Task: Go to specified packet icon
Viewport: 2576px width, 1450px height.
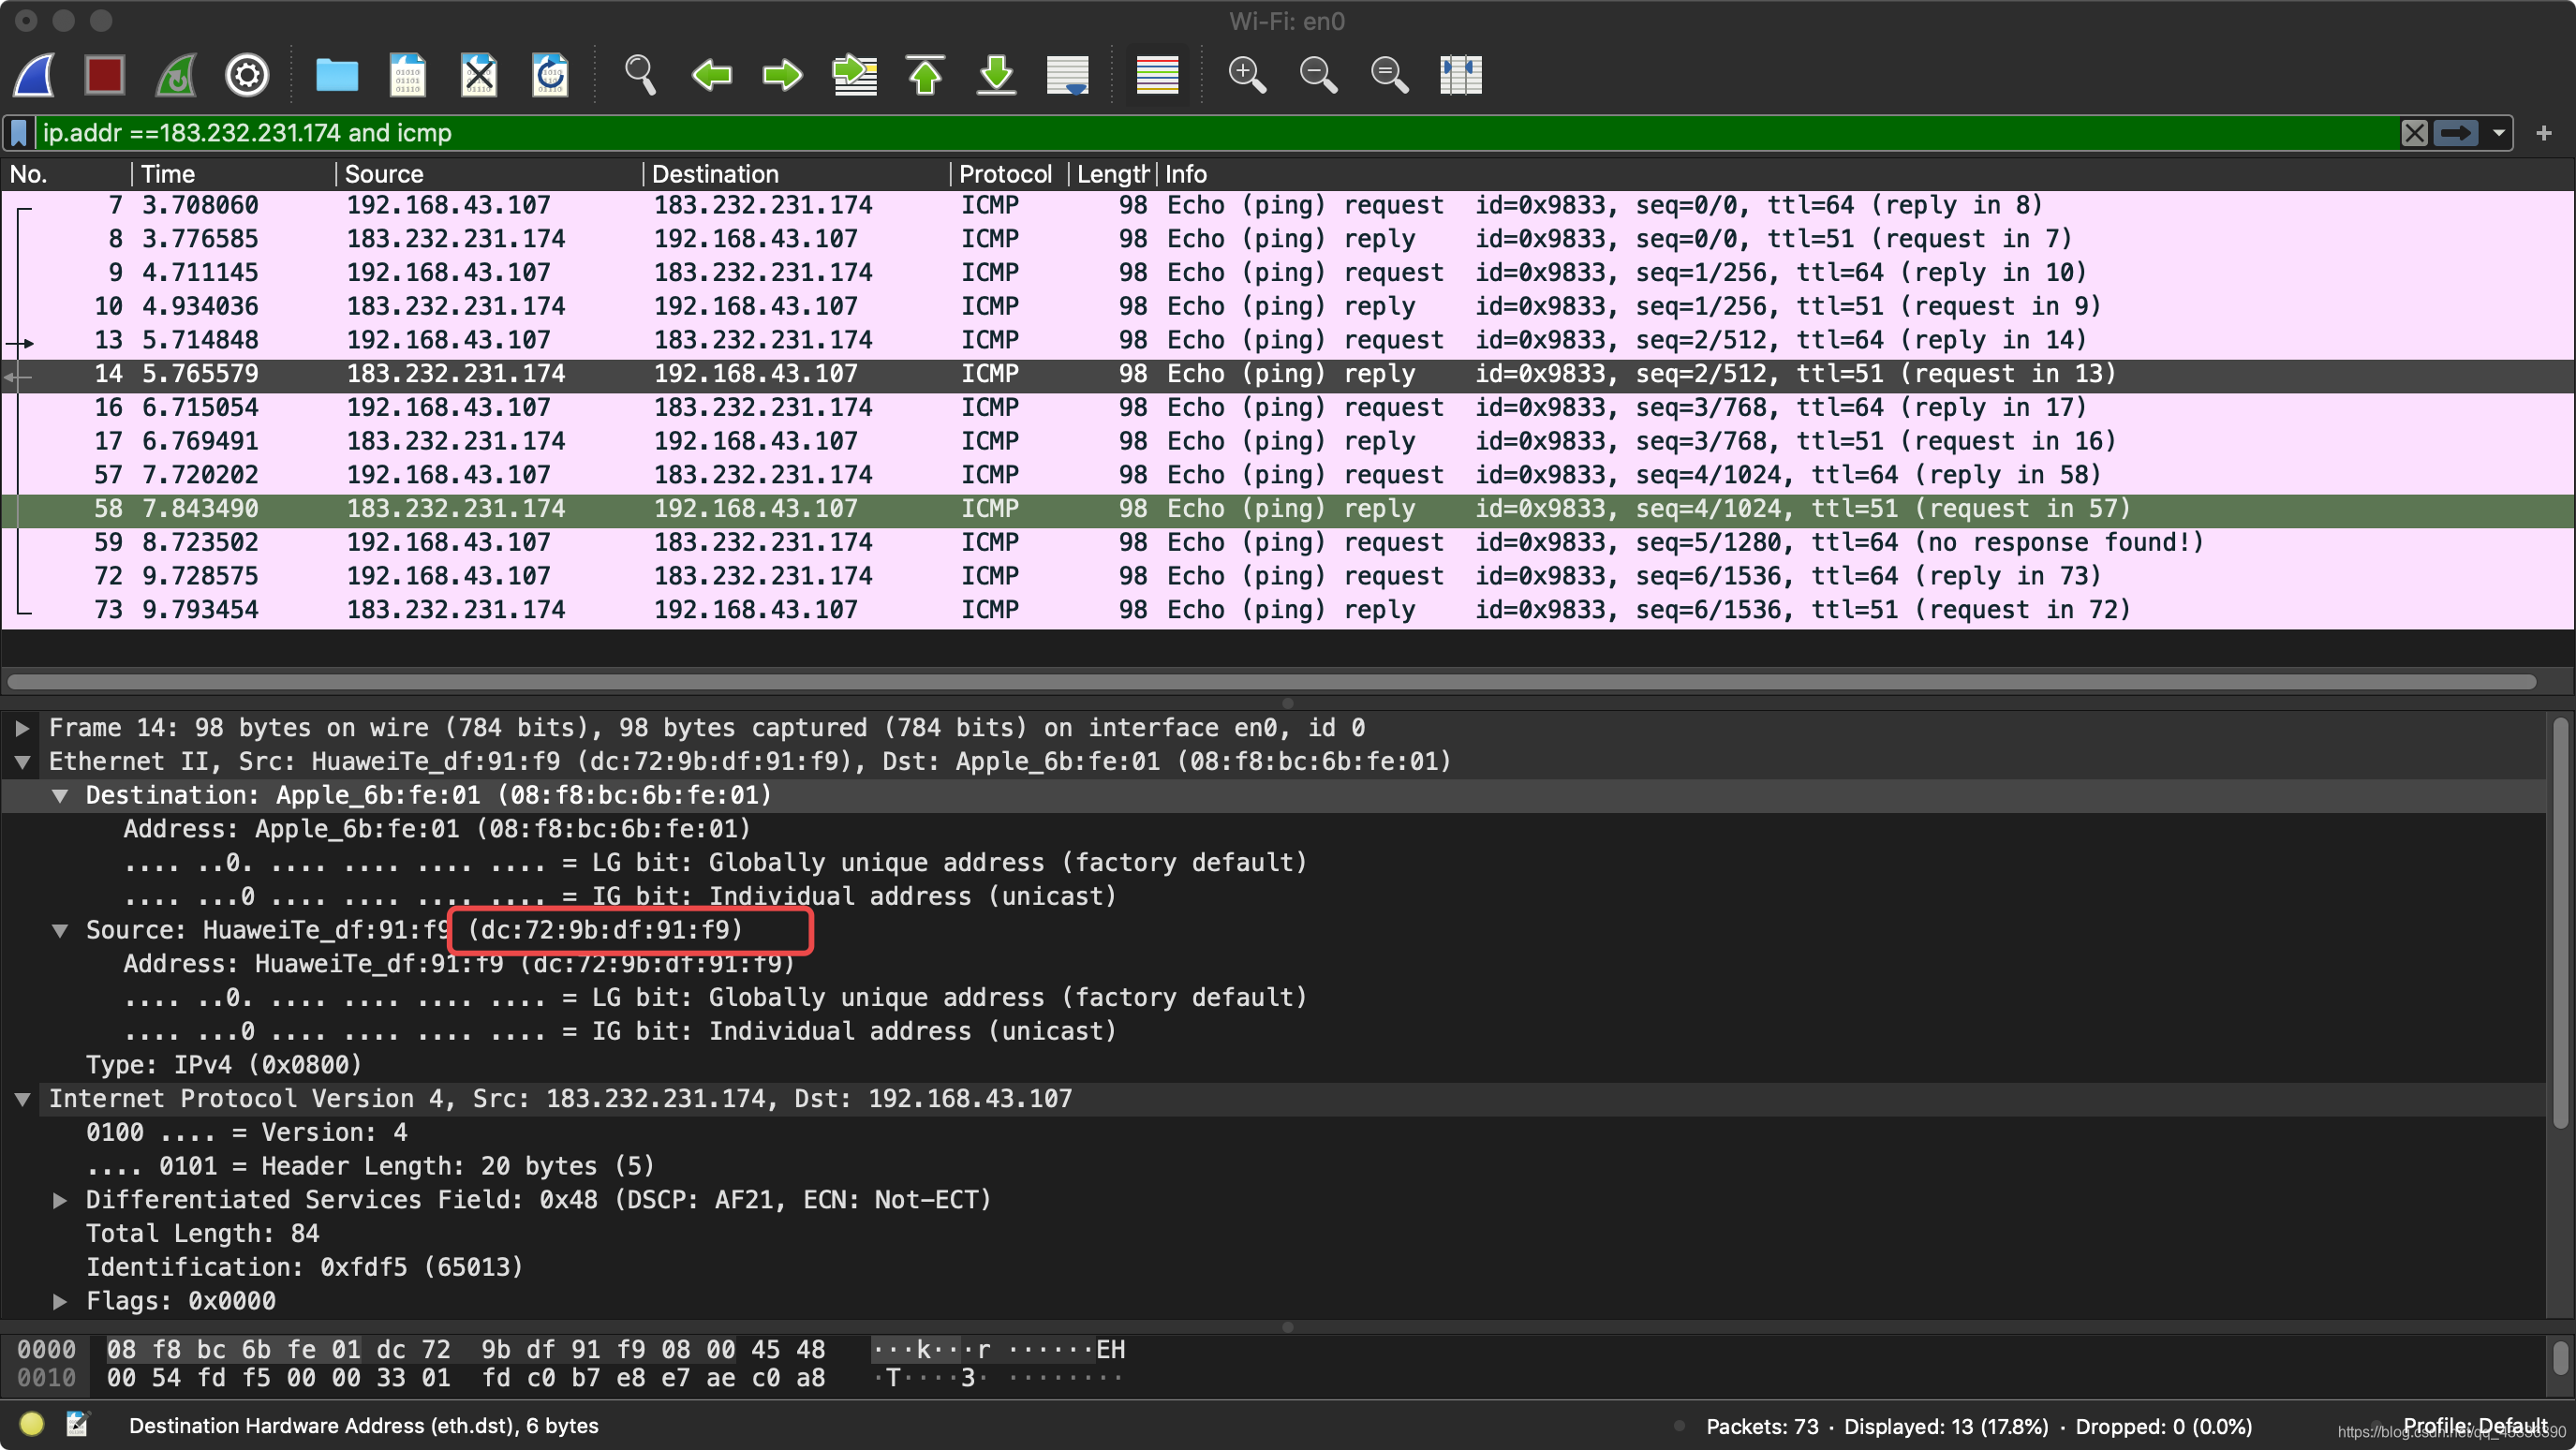Action: (854, 75)
